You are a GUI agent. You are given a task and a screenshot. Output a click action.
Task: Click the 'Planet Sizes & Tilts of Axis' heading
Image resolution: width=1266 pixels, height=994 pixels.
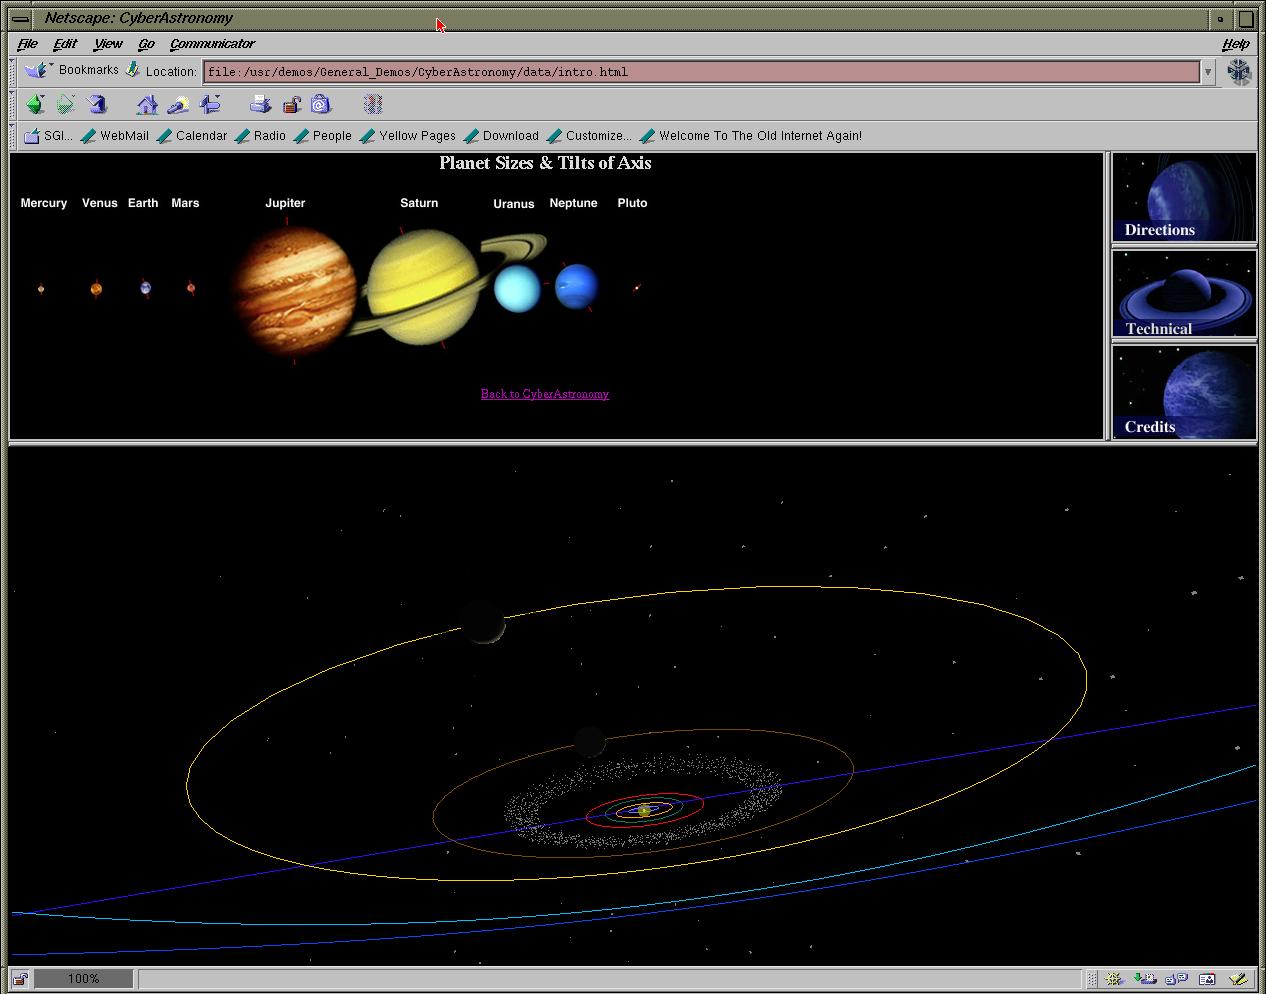coord(545,163)
